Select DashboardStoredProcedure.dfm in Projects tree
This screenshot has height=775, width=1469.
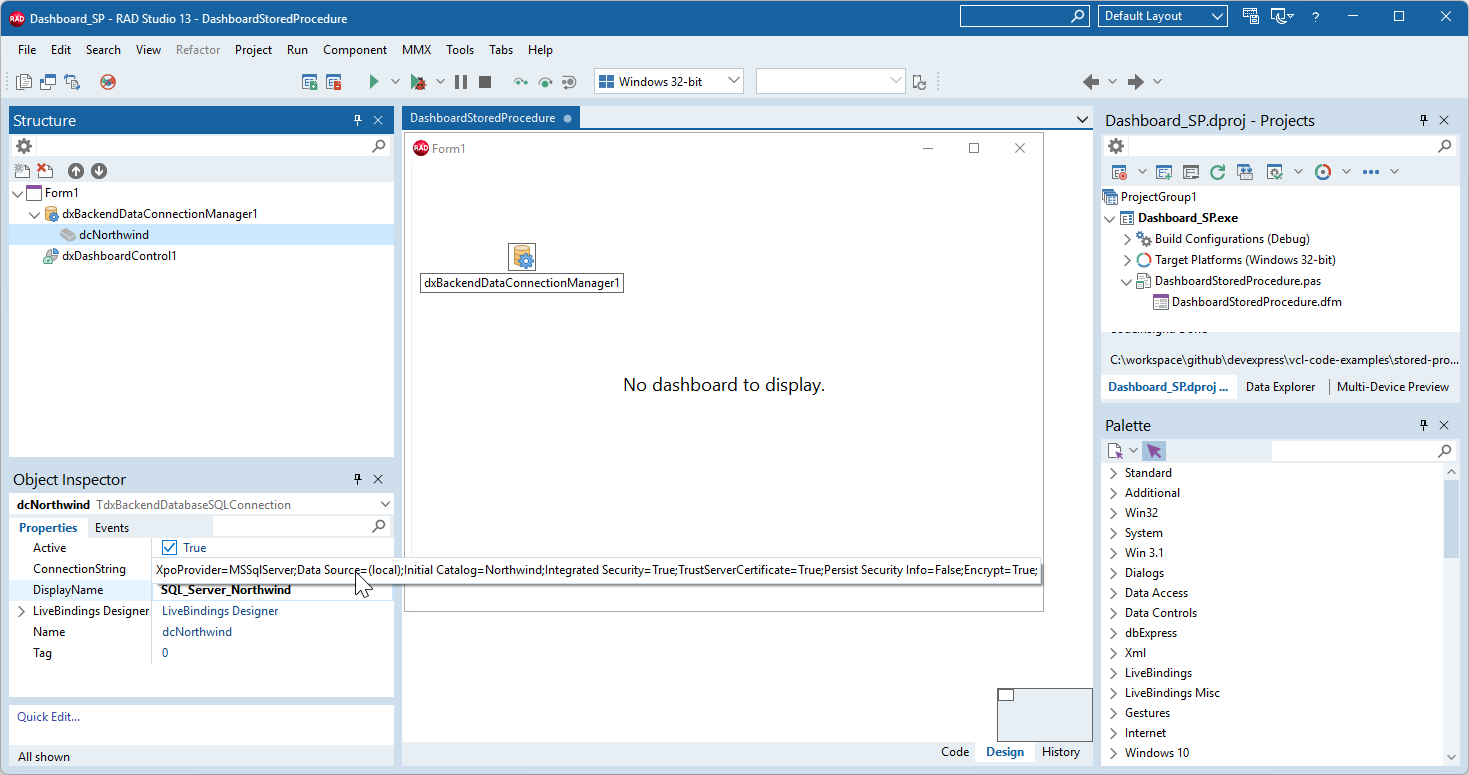click(x=1256, y=302)
